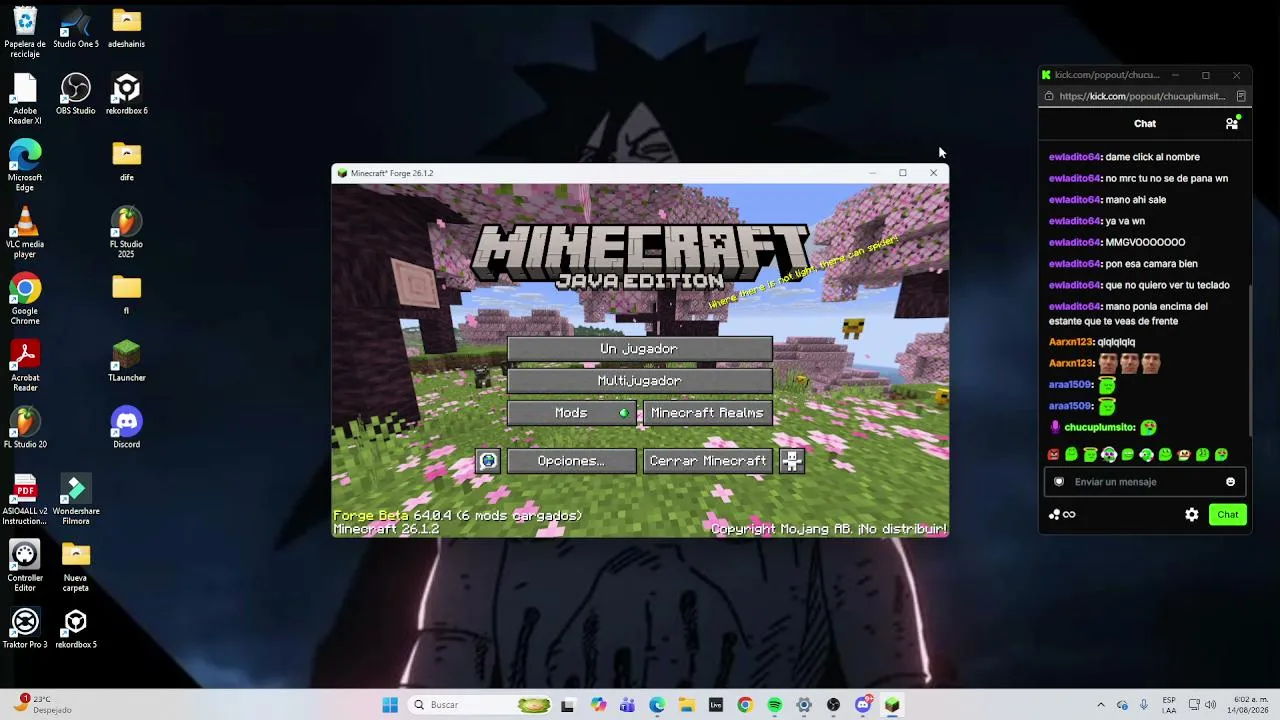Open Kick chat settings gear
1280x720 pixels.
[1192, 515]
